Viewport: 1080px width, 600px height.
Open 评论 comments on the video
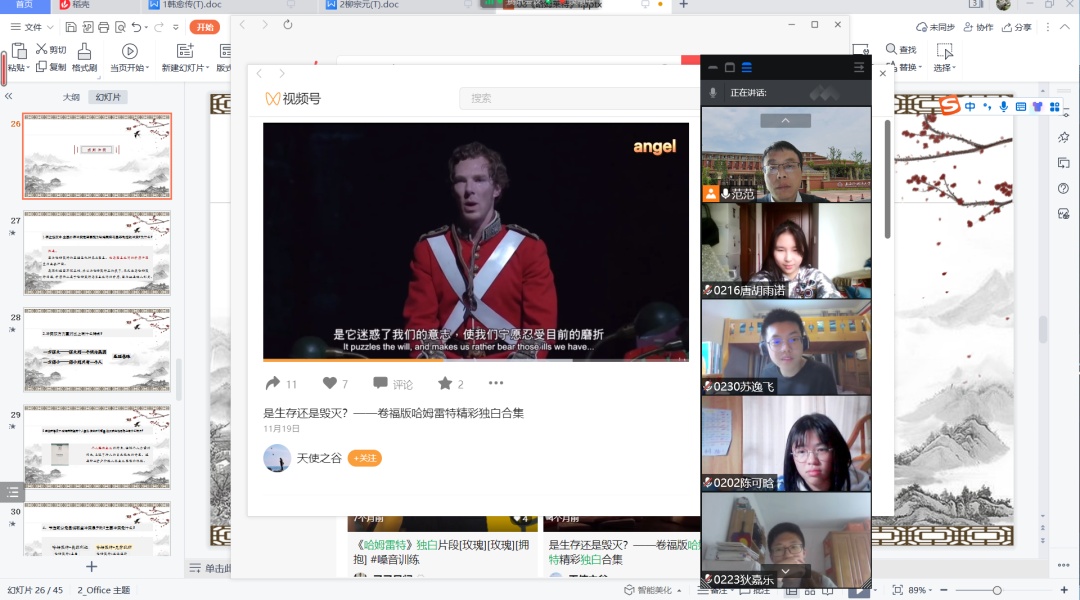(x=393, y=384)
